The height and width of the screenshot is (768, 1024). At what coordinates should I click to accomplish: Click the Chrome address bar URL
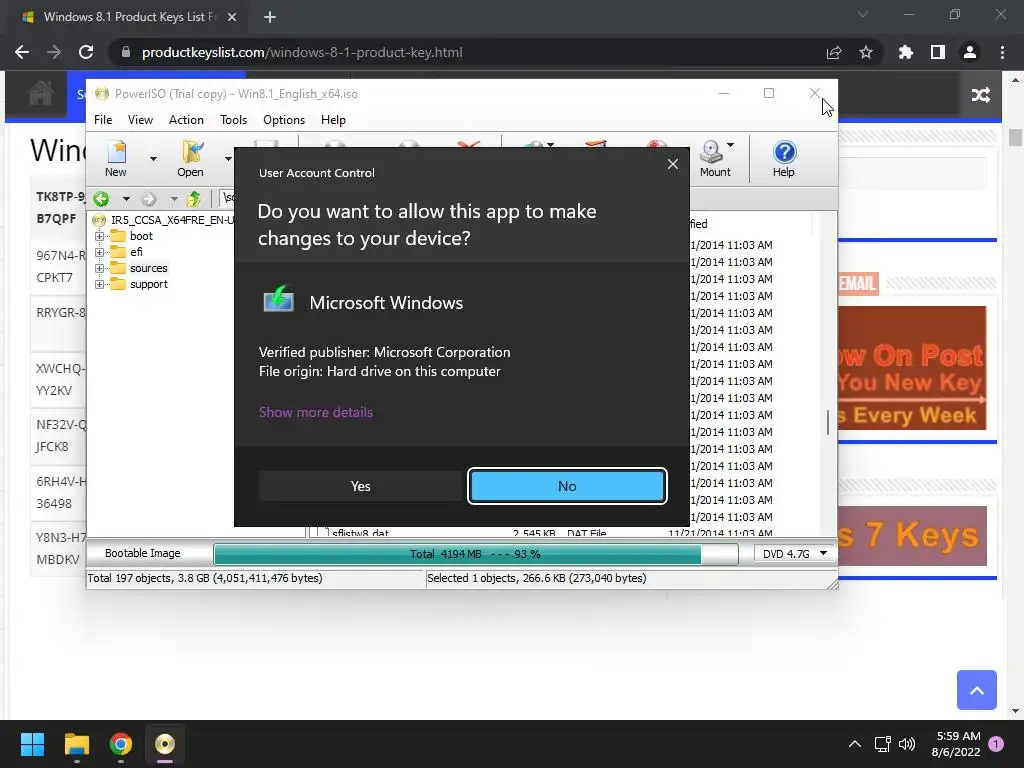pos(302,52)
